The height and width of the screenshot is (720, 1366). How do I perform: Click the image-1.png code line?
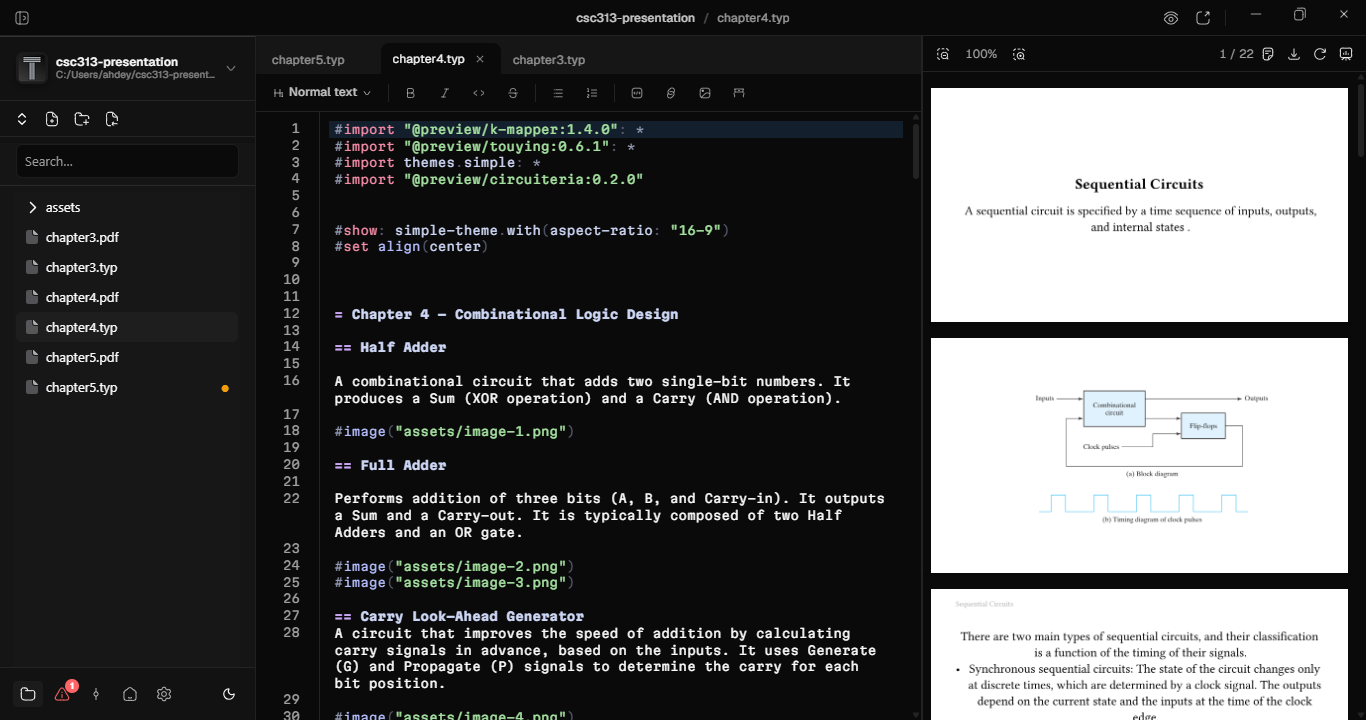coord(454,431)
